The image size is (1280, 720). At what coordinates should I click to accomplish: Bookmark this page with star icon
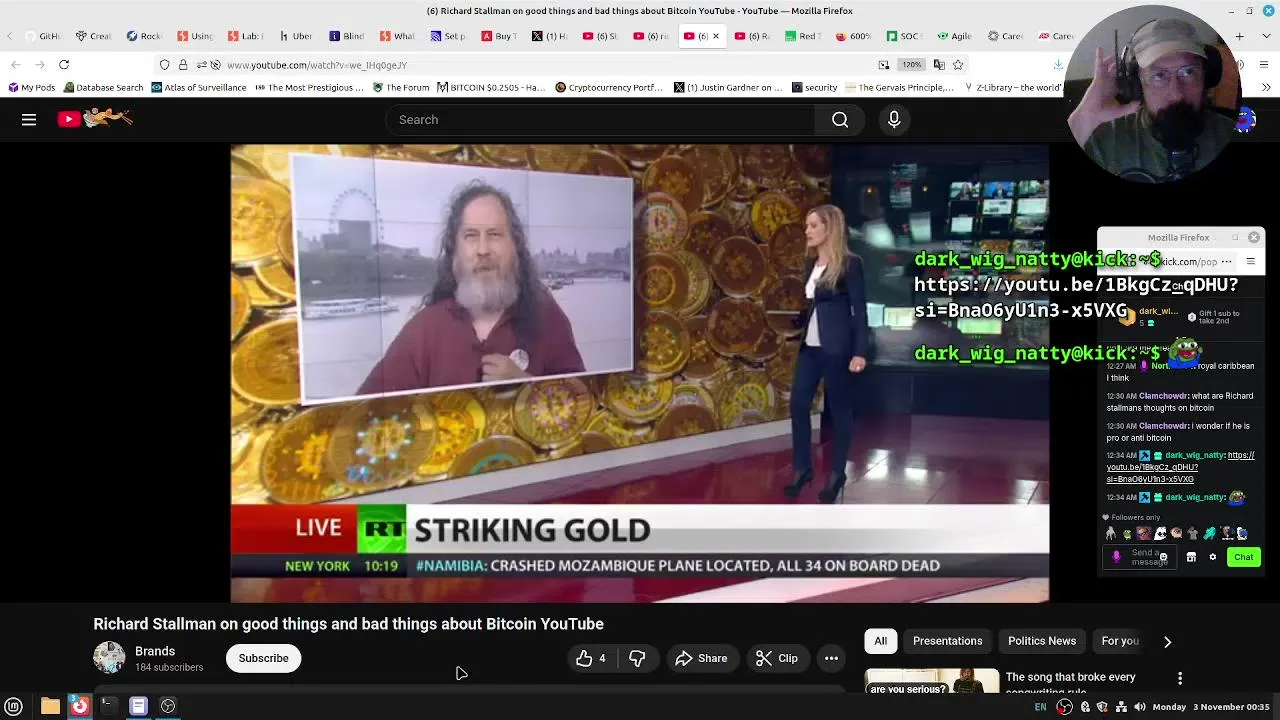click(958, 65)
